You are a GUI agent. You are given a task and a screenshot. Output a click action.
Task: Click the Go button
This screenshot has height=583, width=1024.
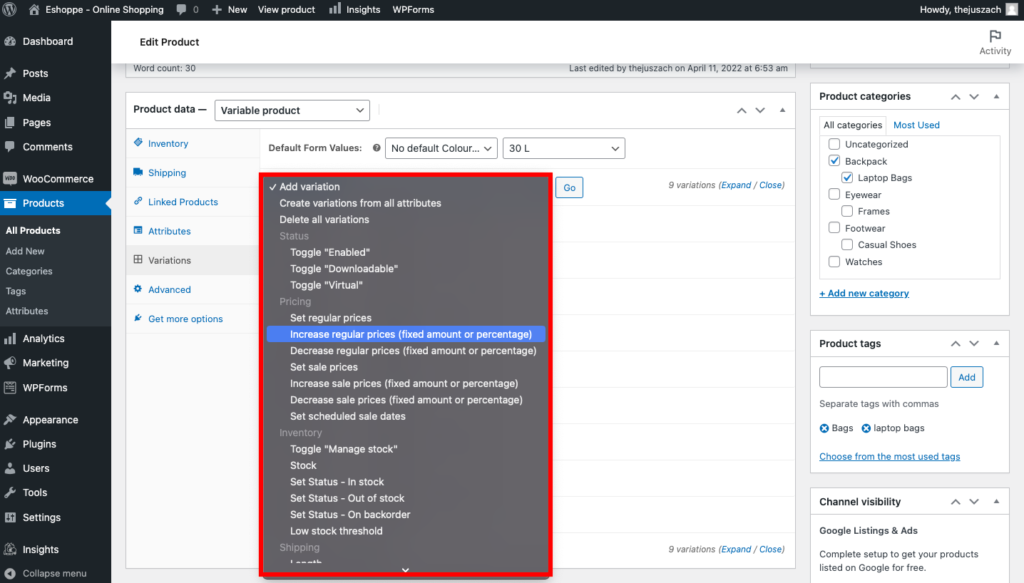(569, 188)
